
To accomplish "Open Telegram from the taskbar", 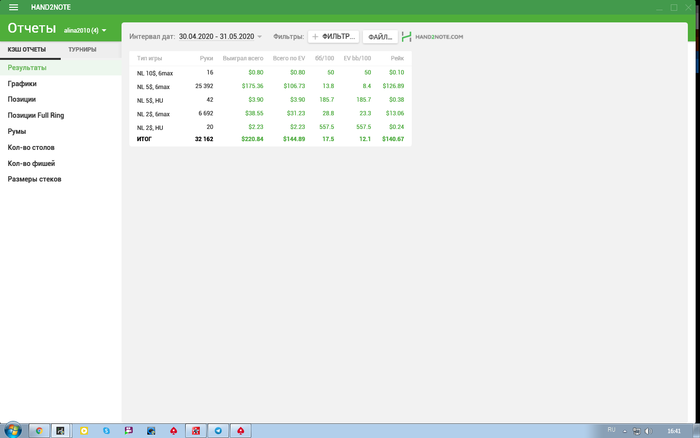I will tap(218, 430).
